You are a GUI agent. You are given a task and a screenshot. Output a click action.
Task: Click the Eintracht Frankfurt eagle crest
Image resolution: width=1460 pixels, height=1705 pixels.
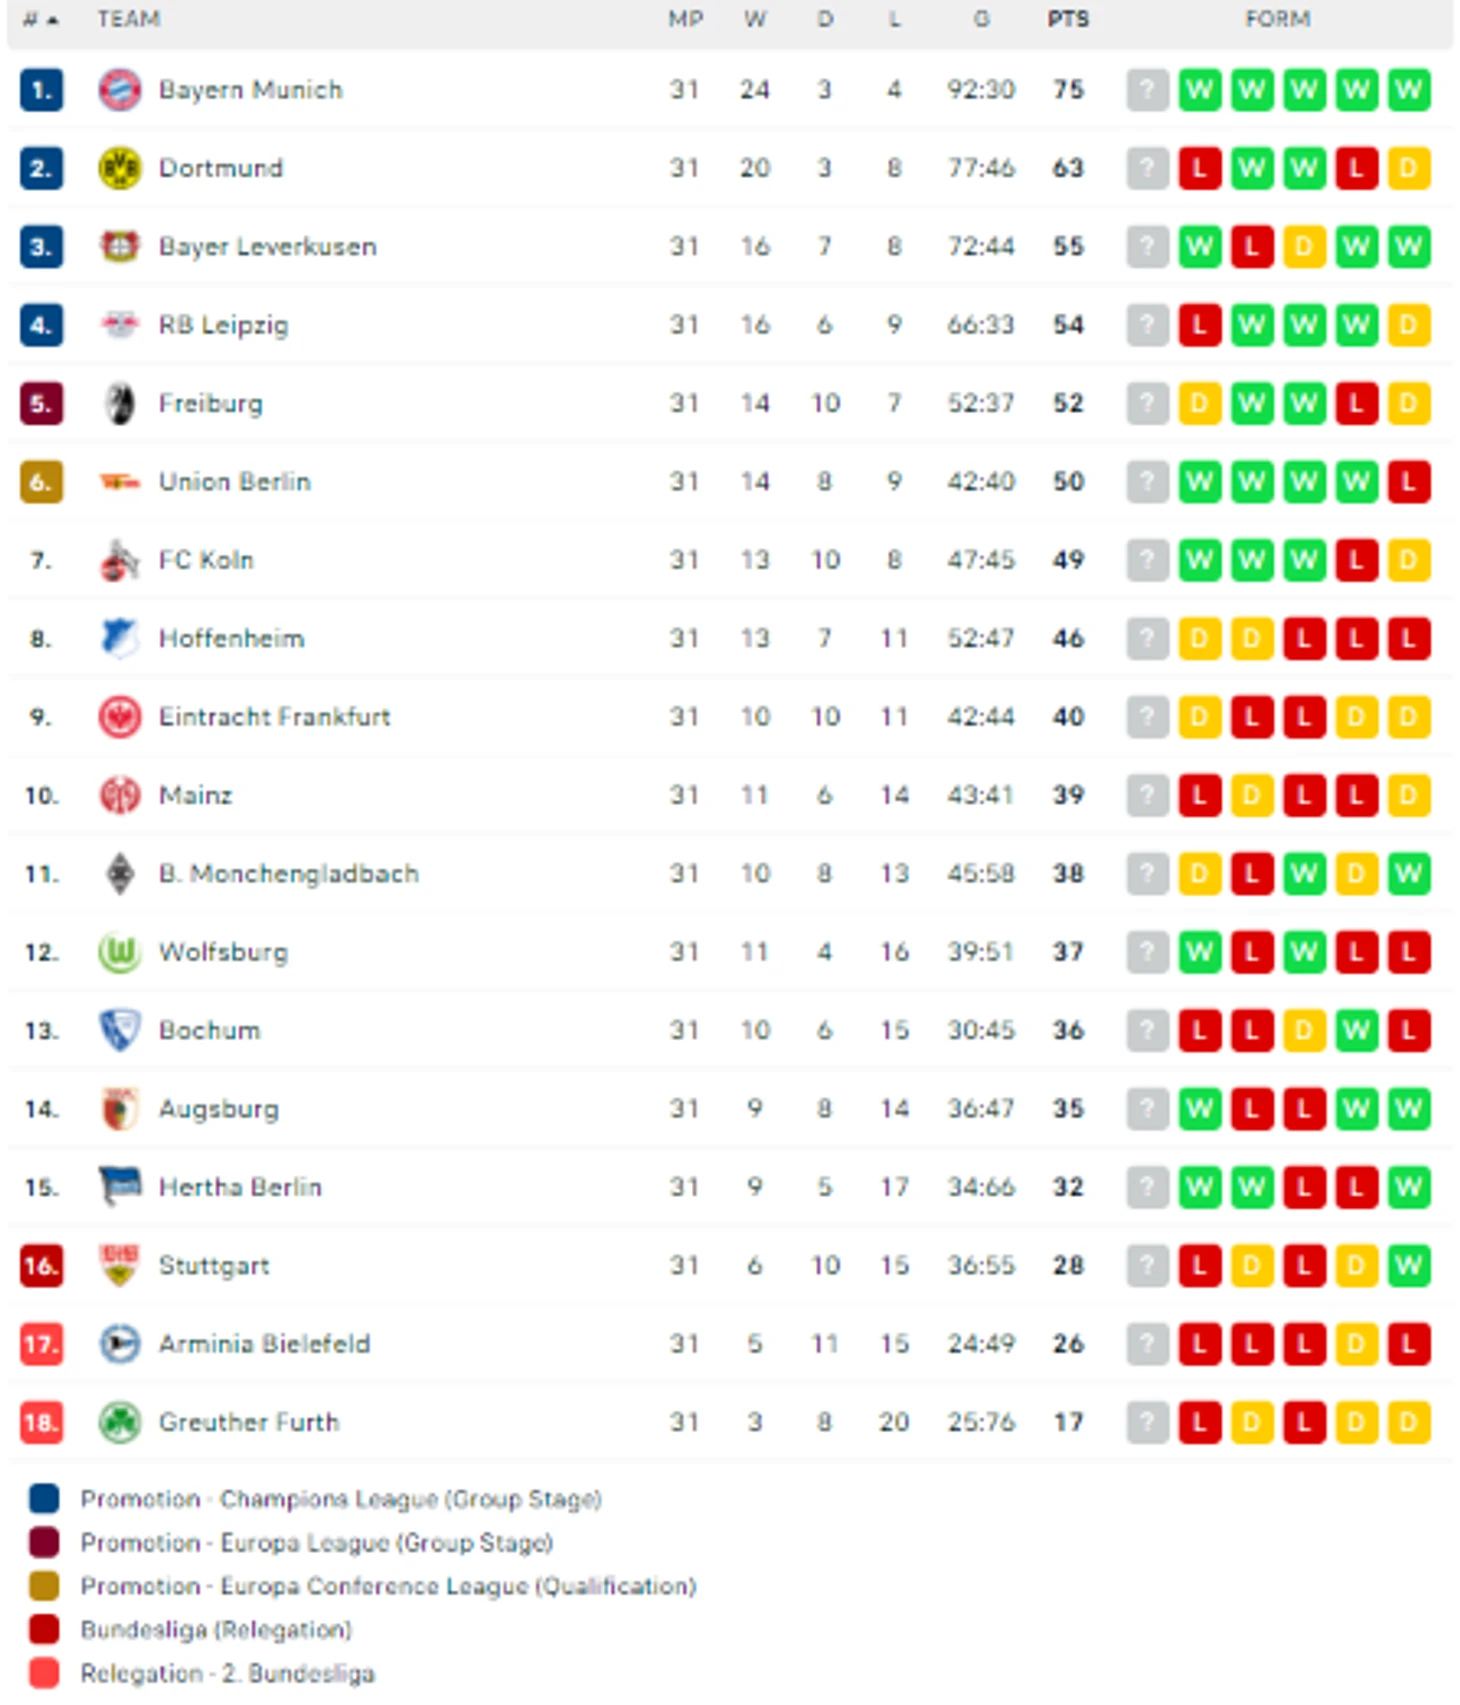pyautogui.click(x=119, y=717)
